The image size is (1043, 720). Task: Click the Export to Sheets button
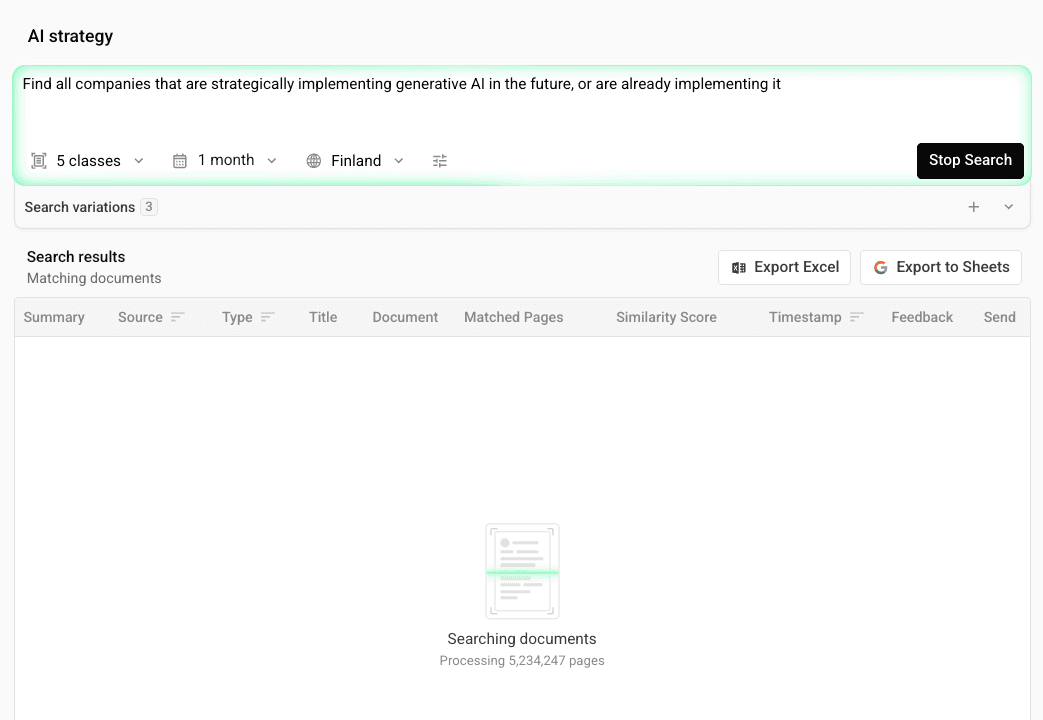(x=941, y=267)
